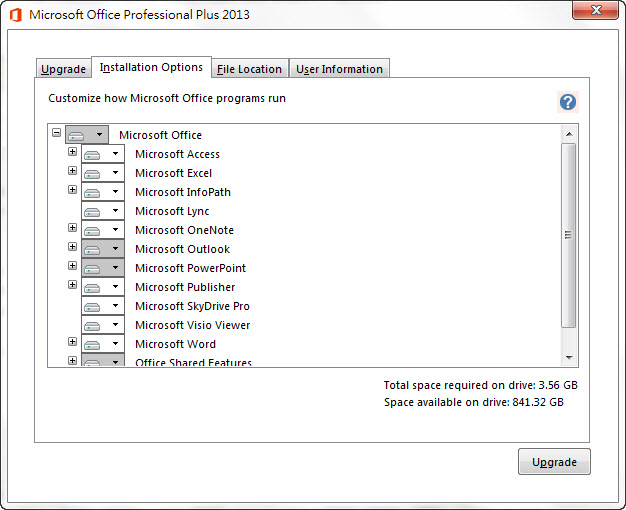Click the Upgrade button at bottom right
This screenshot has width=626, height=510.
coord(554,462)
